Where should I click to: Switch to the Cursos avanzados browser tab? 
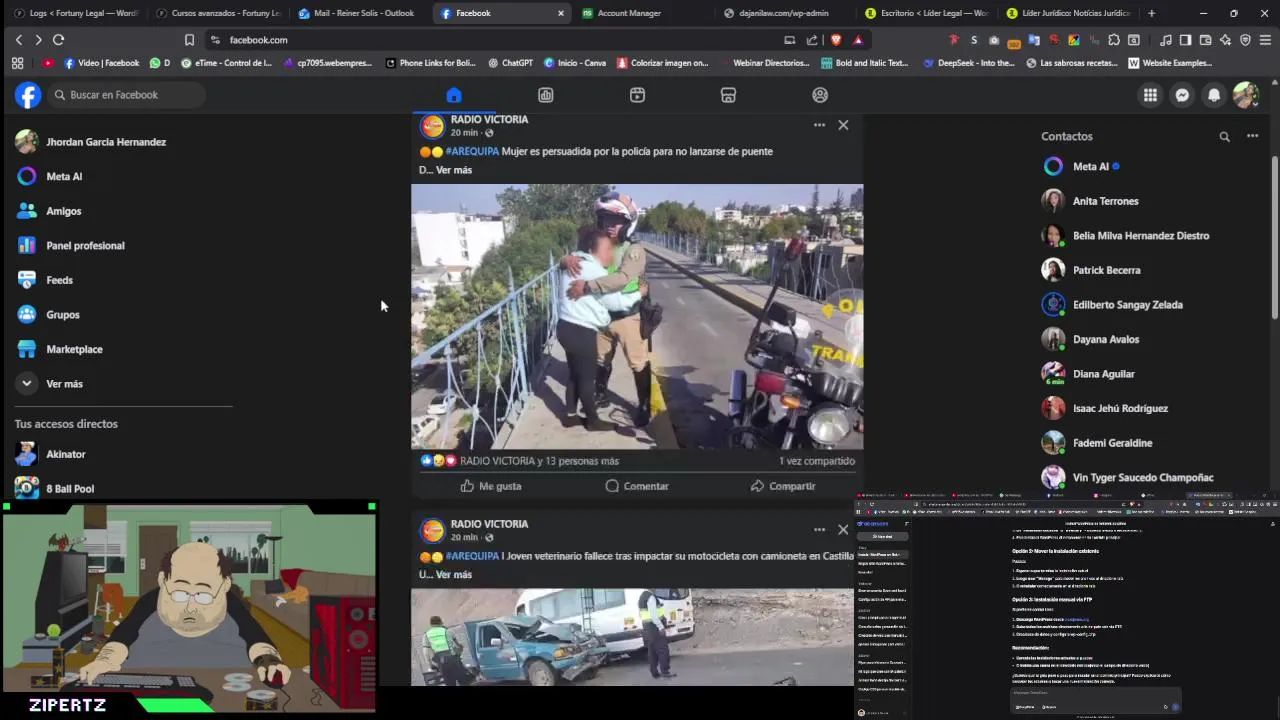coord(218,13)
